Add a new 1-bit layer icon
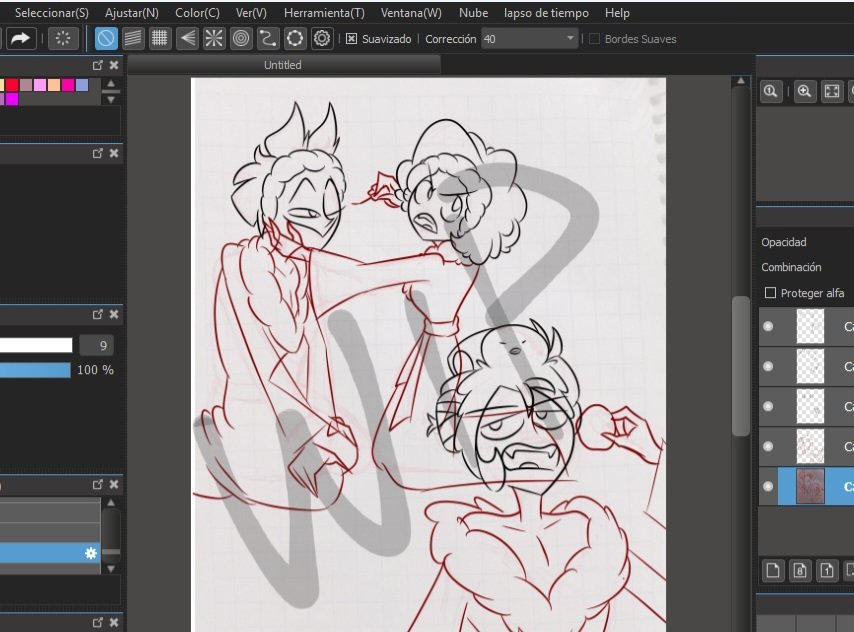The image size is (854, 632). click(x=827, y=570)
